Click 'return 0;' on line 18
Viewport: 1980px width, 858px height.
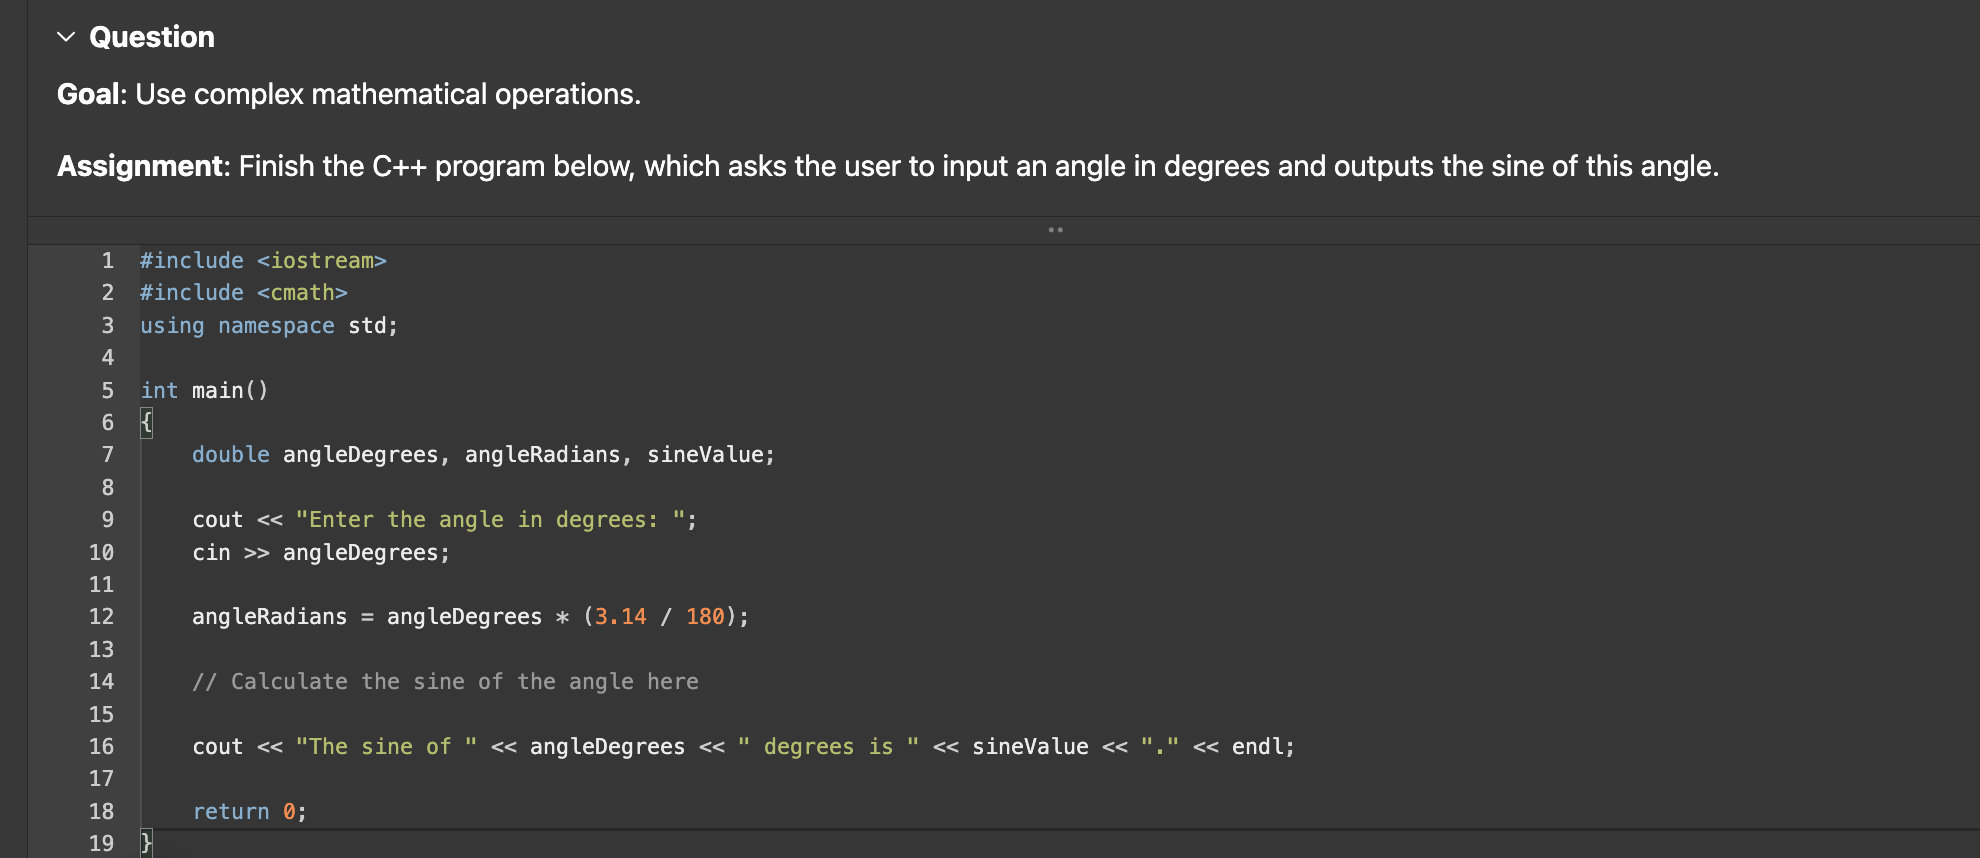(x=249, y=812)
